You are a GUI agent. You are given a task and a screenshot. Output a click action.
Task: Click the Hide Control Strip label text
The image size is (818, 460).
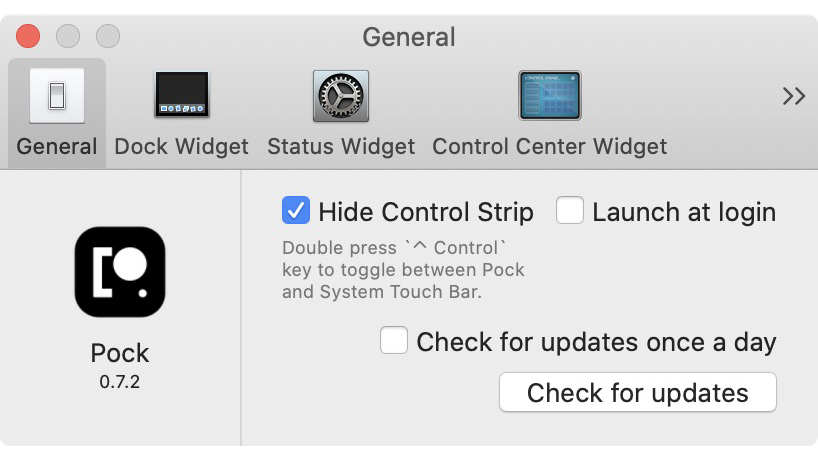tap(426, 212)
